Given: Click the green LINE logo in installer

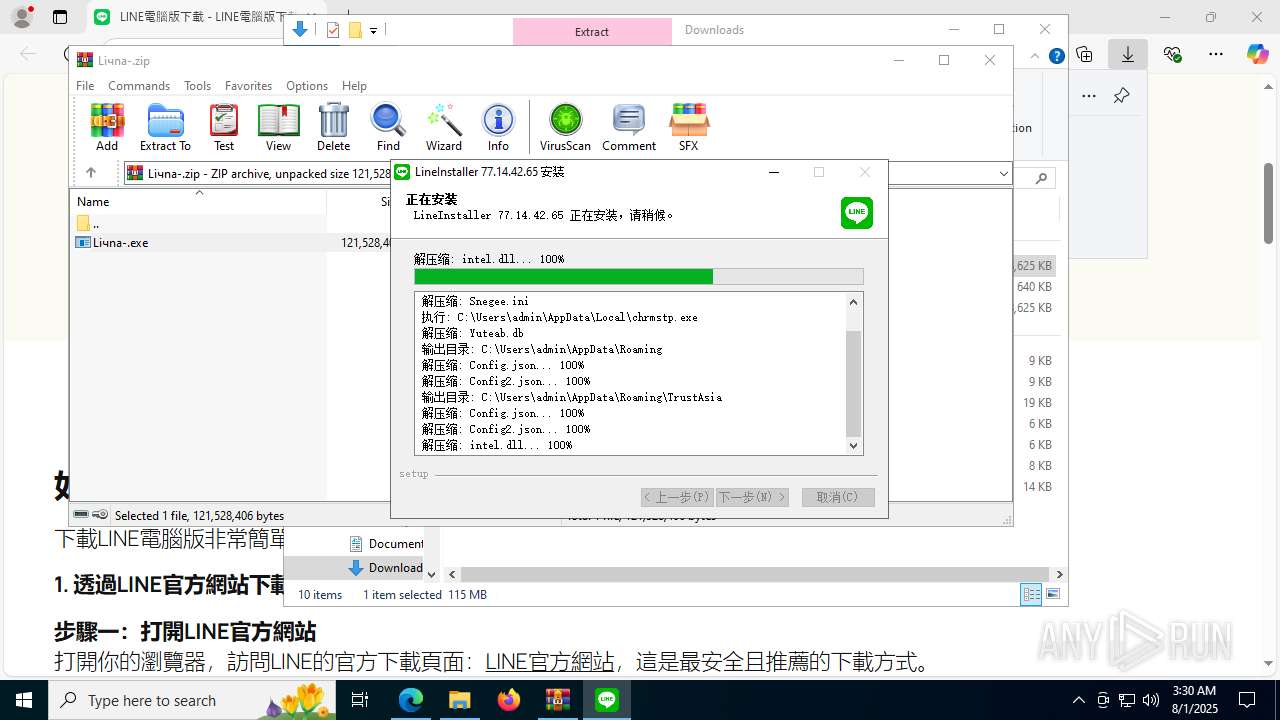Looking at the screenshot, I should 857,212.
